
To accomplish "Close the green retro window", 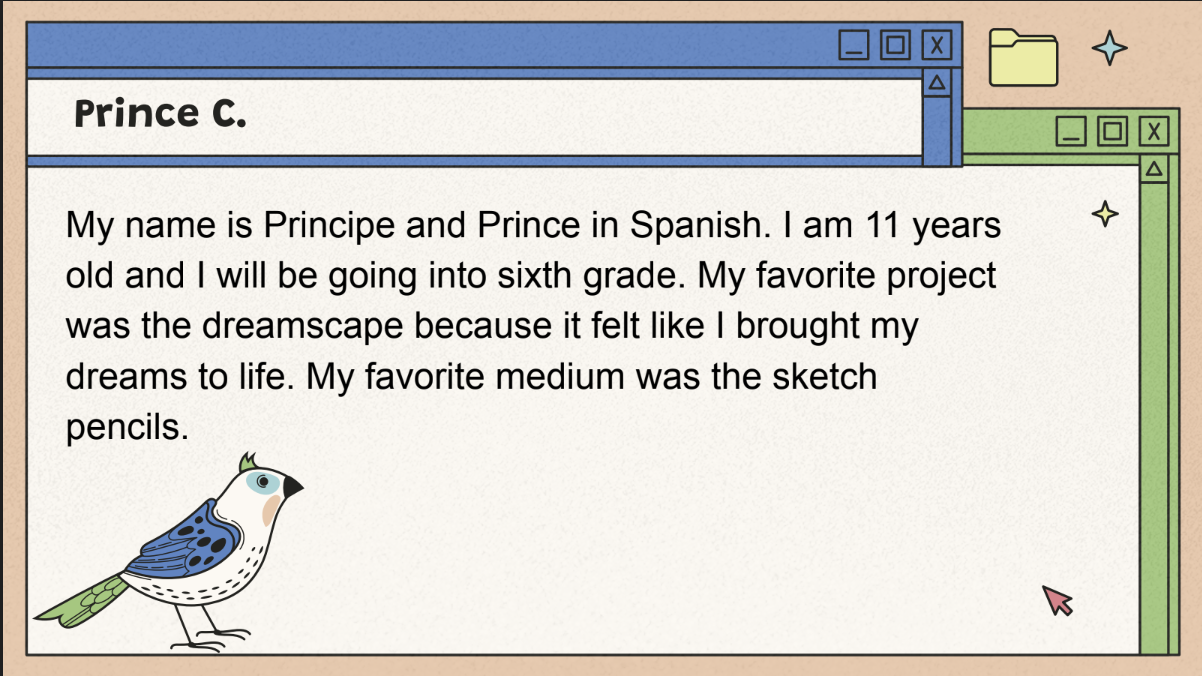I will coord(1154,131).
